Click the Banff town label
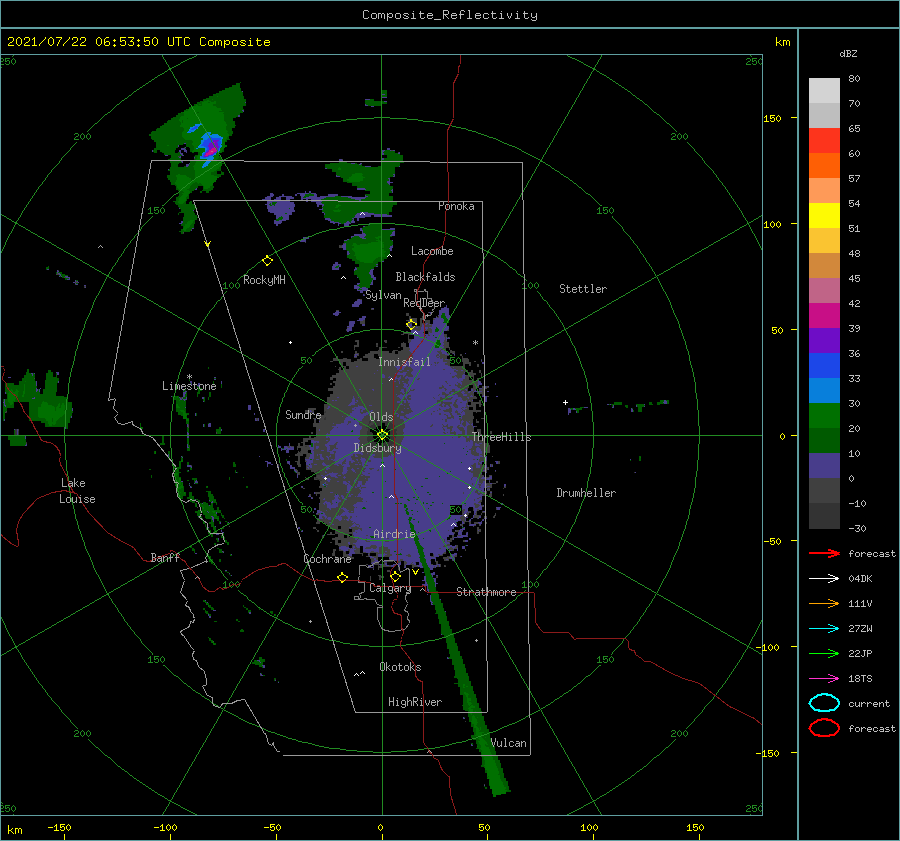This screenshot has height=841, width=900. pos(165,558)
